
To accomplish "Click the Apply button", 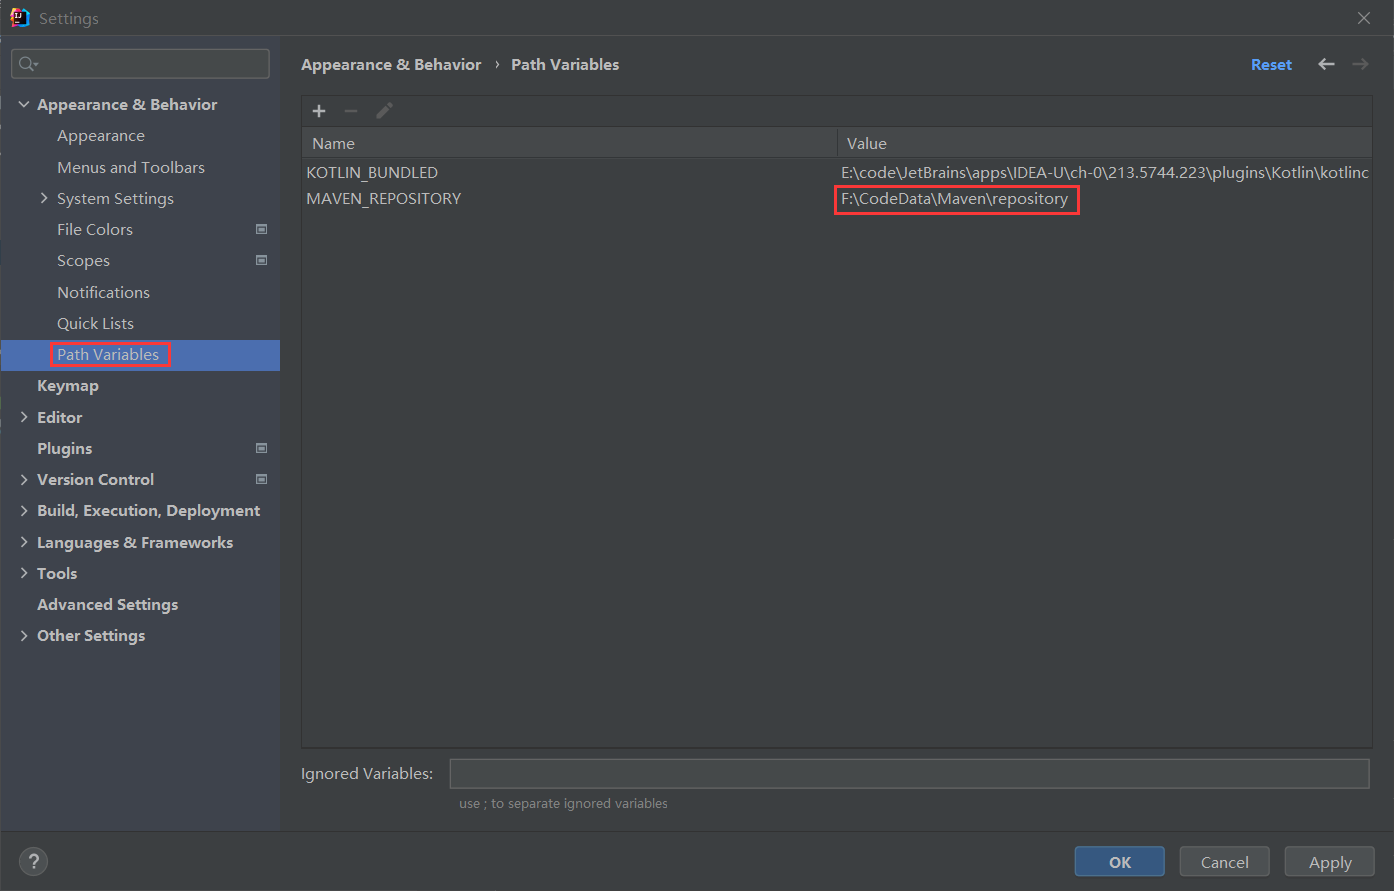I will coord(1329,862).
